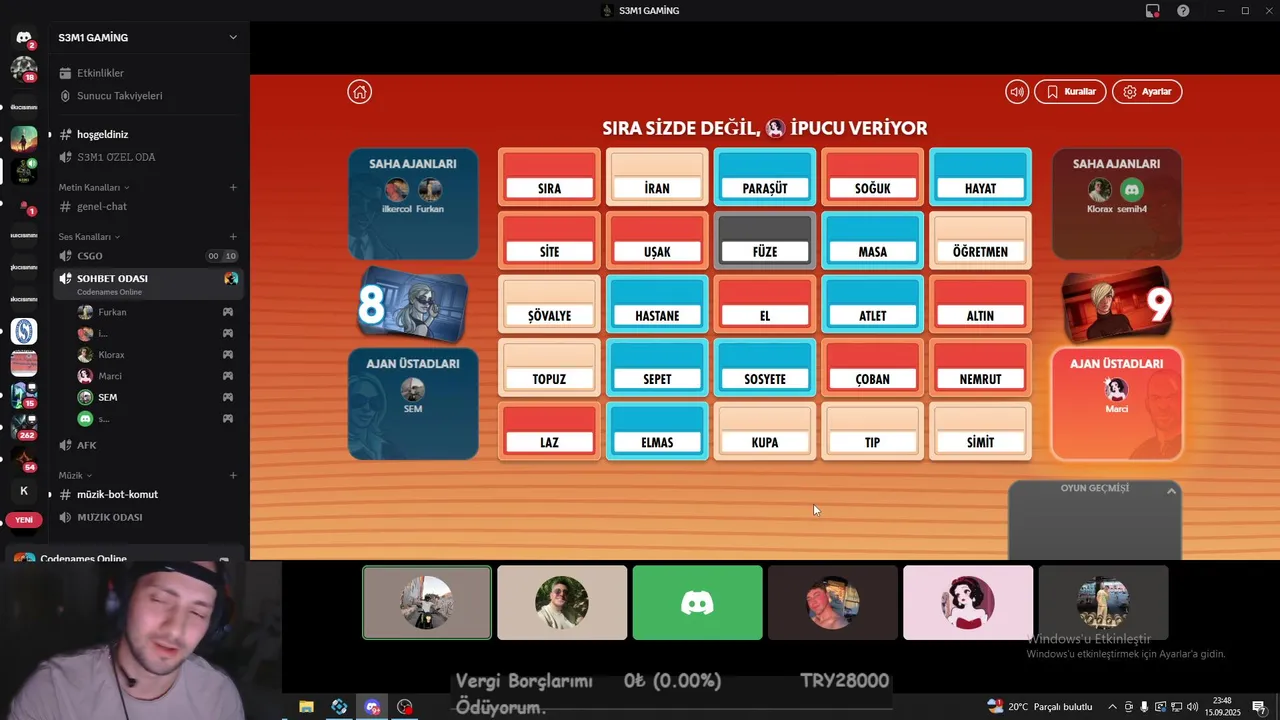Choose the FÜZE card

coord(765,240)
